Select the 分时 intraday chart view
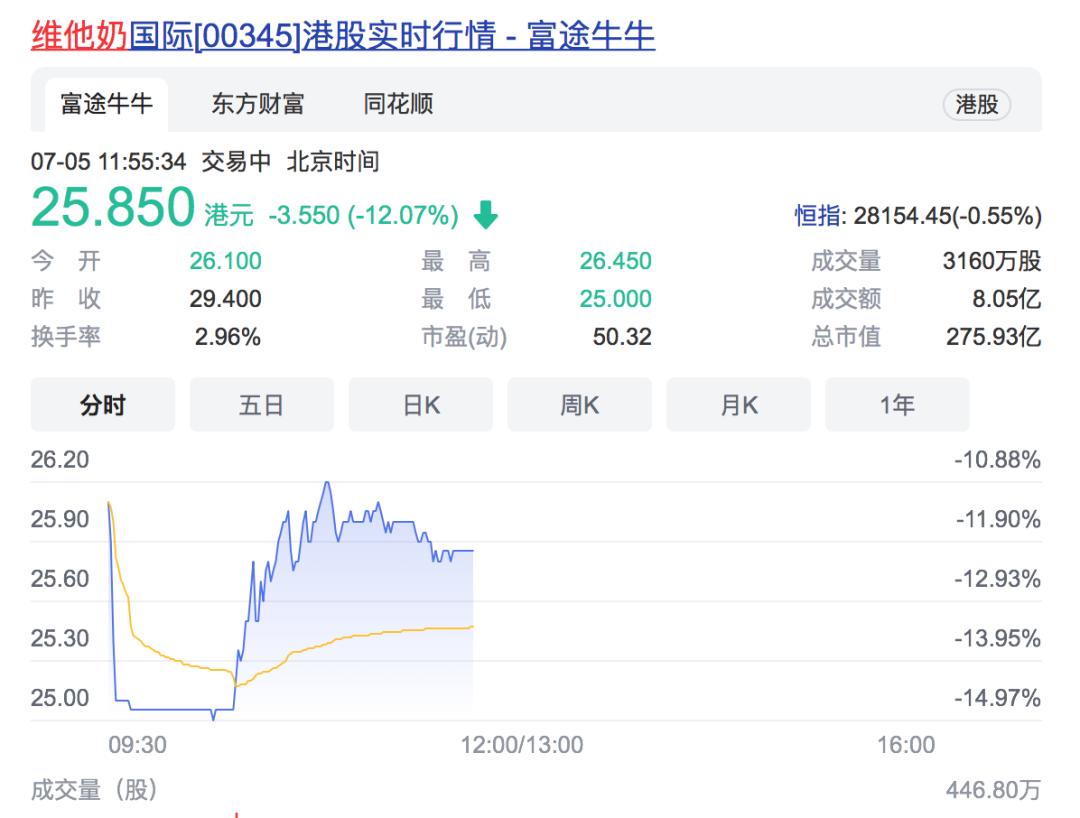 click(x=103, y=405)
